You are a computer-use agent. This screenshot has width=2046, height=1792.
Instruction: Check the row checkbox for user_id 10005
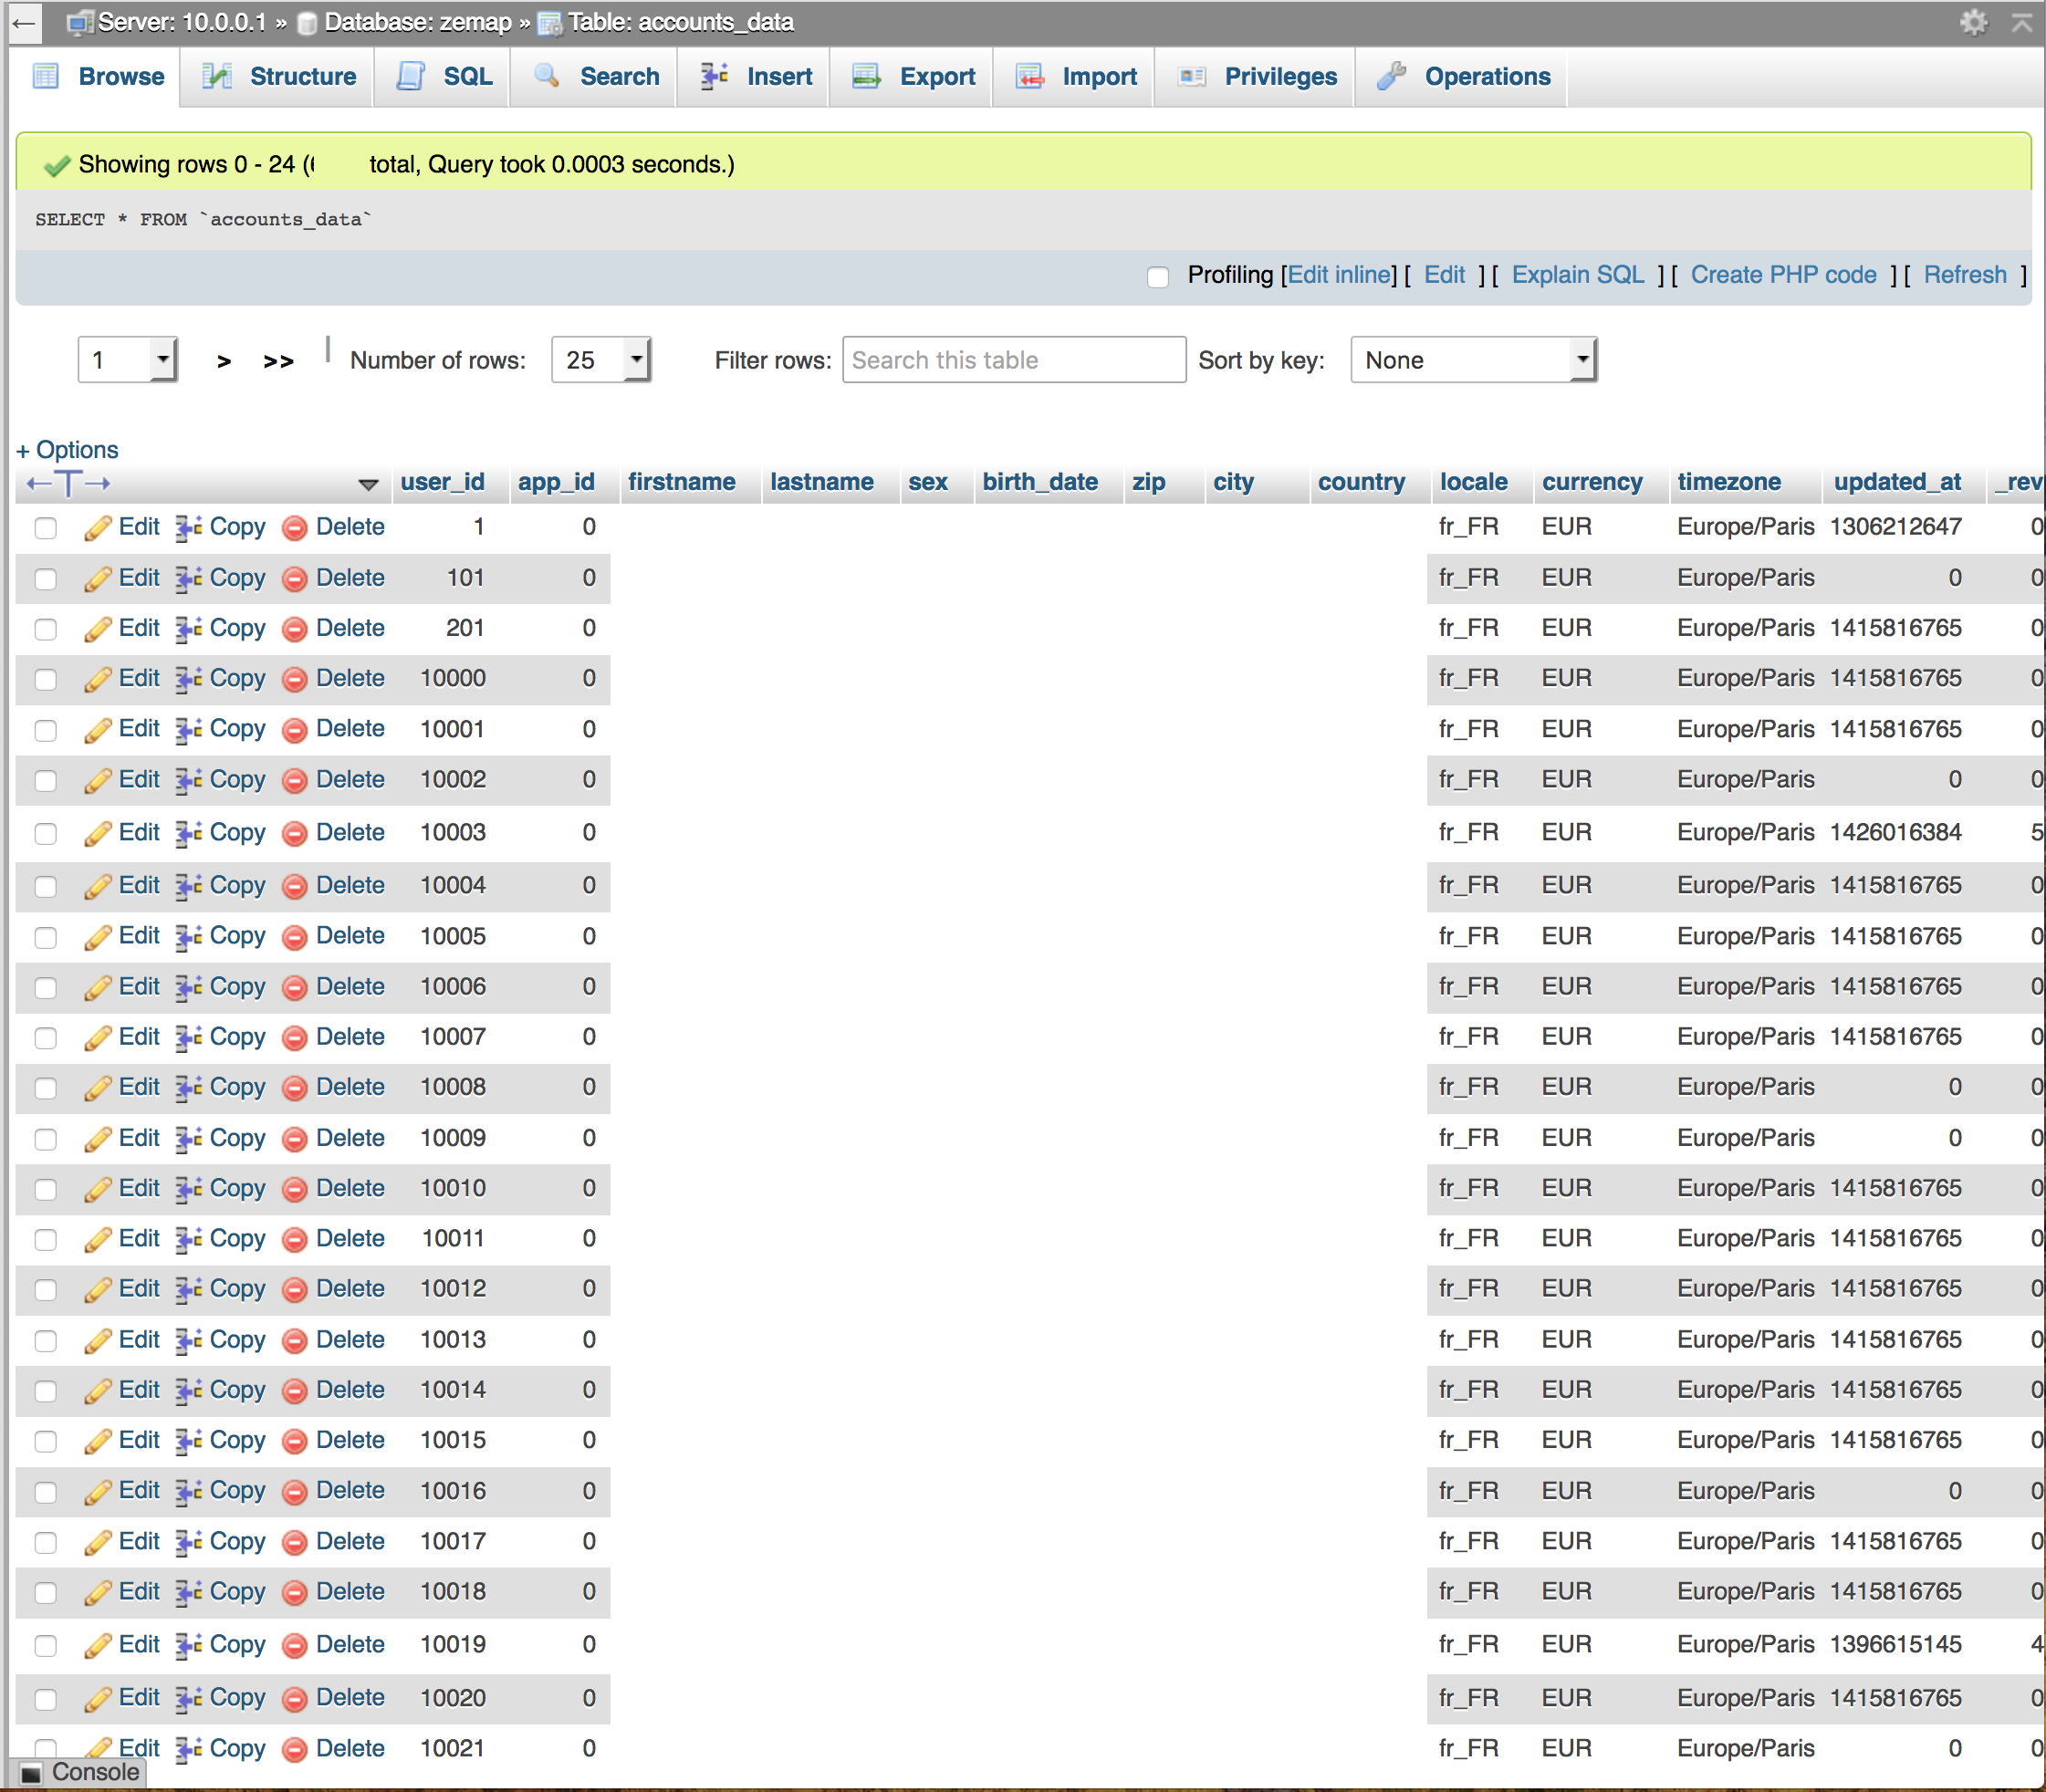click(46, 937)
